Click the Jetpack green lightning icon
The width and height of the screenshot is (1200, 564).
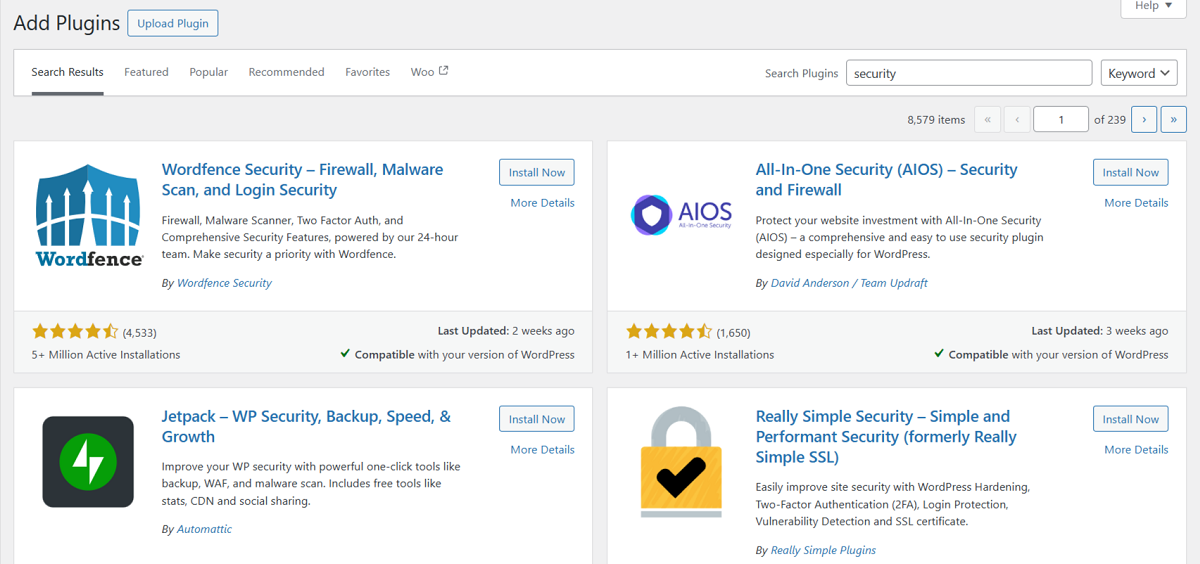click(x=88, y=462)
